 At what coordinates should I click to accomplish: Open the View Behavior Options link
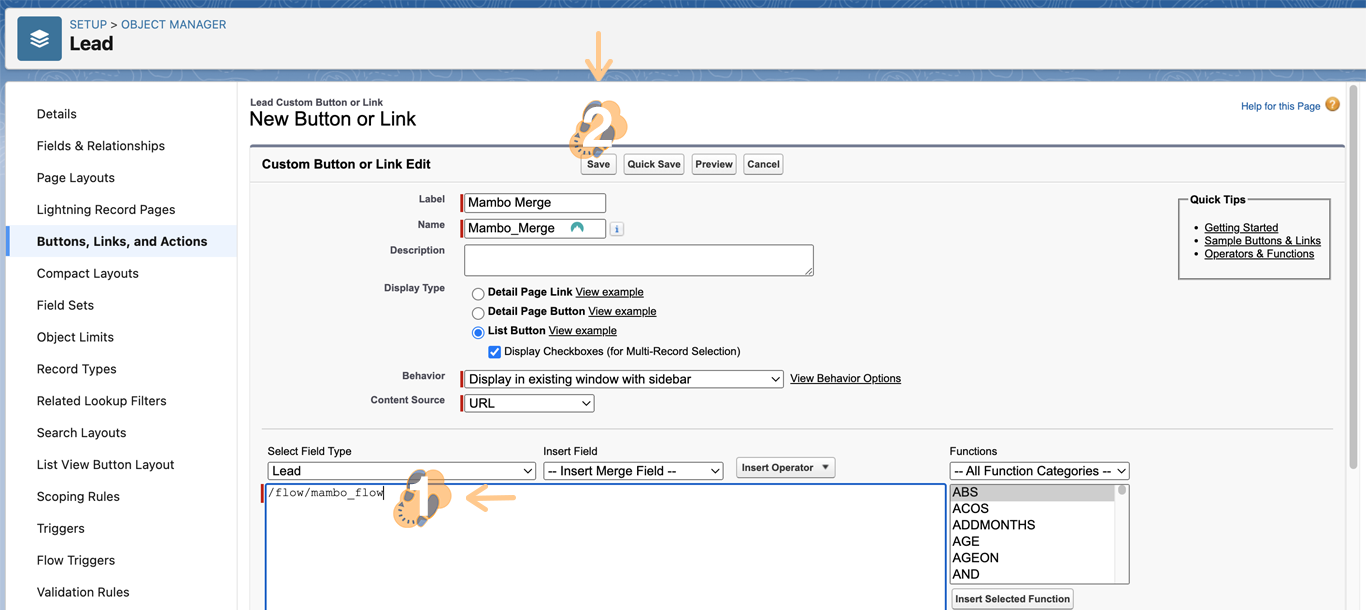[x=845, y=379]
